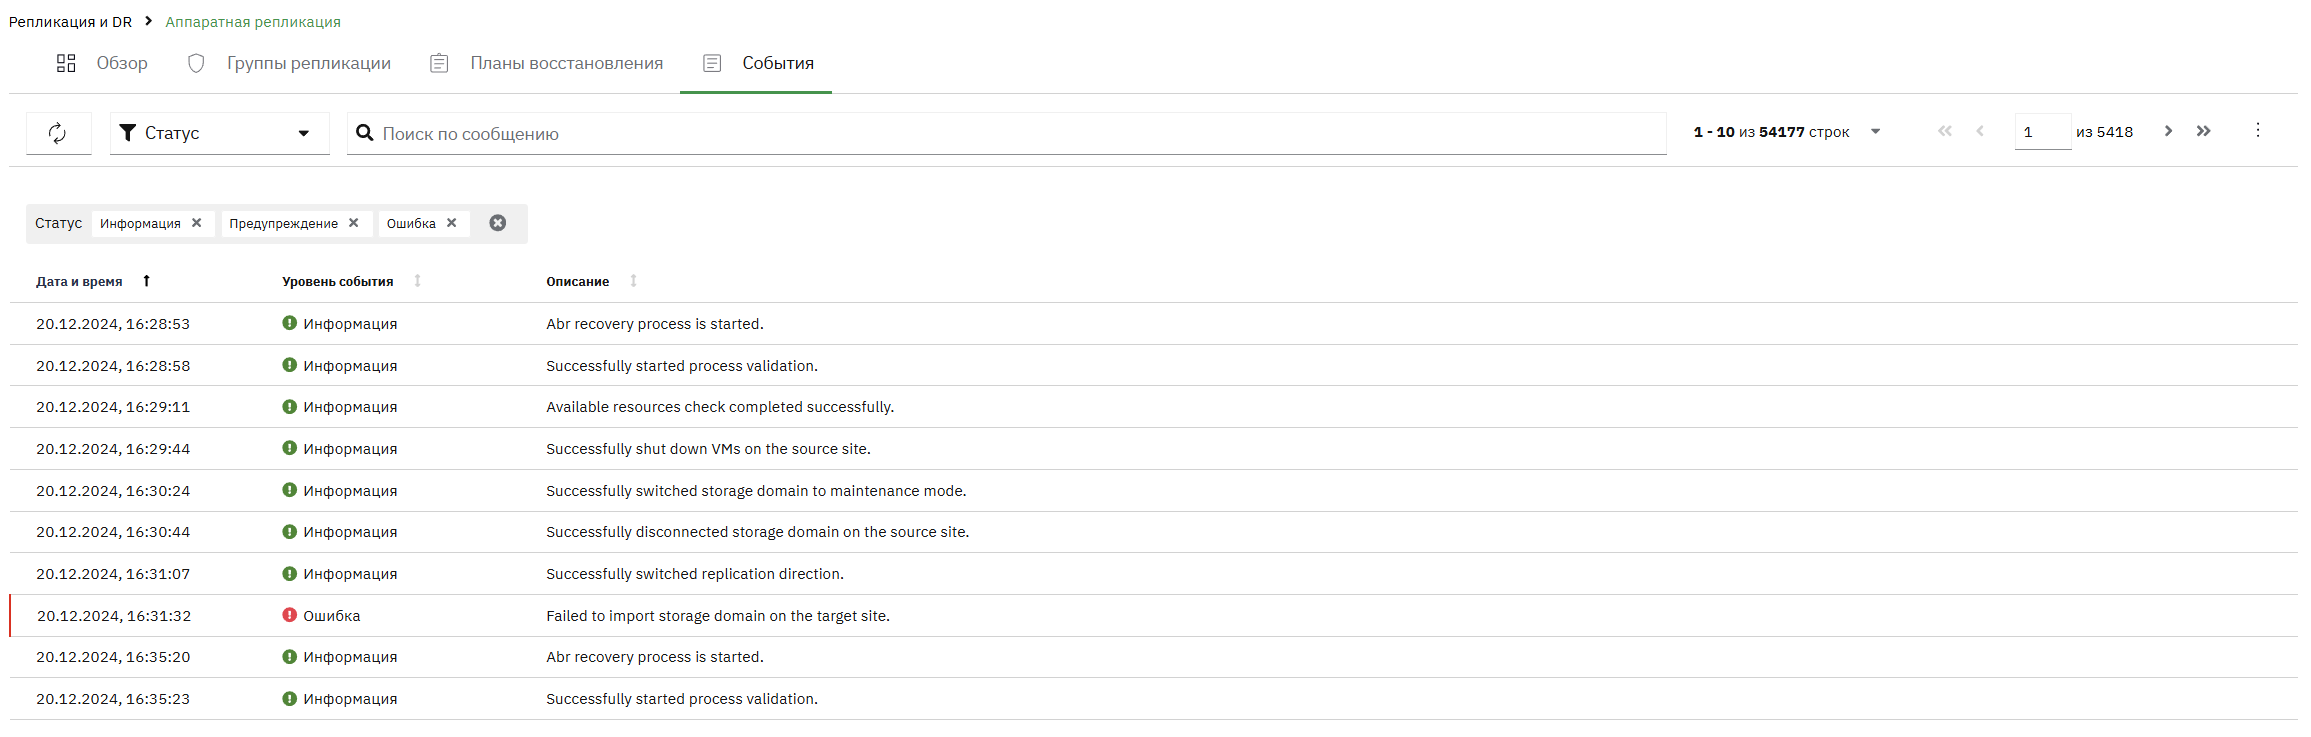2311x737 pixels.
Task: Remove the Предупреждение filter chip
Action: [353, 223]
